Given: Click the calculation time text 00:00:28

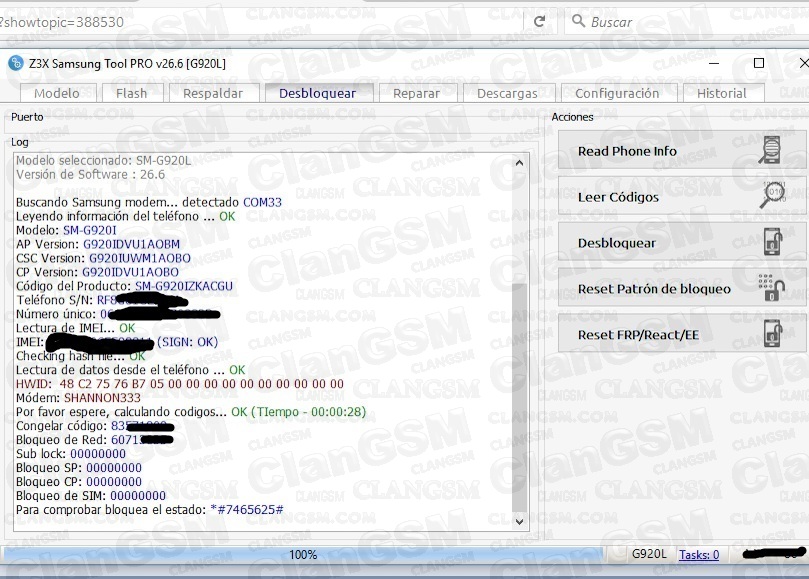Looking at the screenshot, I should coord(338,411).
